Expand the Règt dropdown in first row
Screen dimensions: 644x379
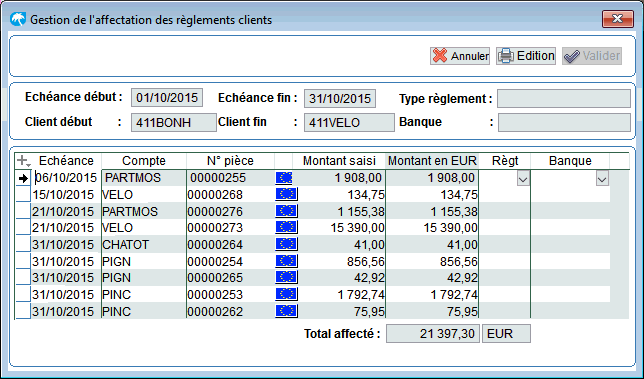click(x=523, y=179)
